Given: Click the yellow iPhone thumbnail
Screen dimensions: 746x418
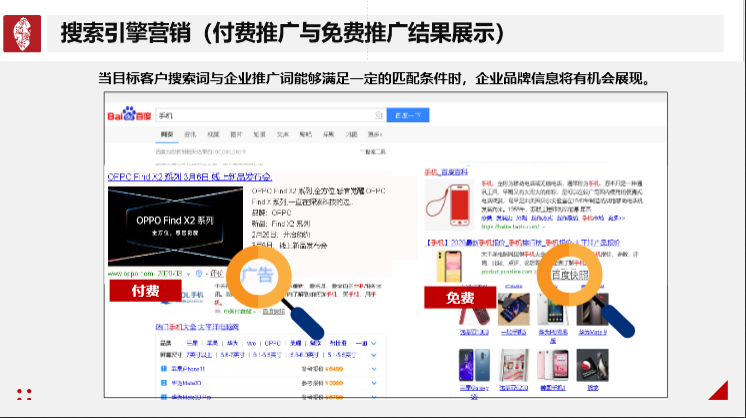Looking at the screenshot, I should tap(449, 266).
